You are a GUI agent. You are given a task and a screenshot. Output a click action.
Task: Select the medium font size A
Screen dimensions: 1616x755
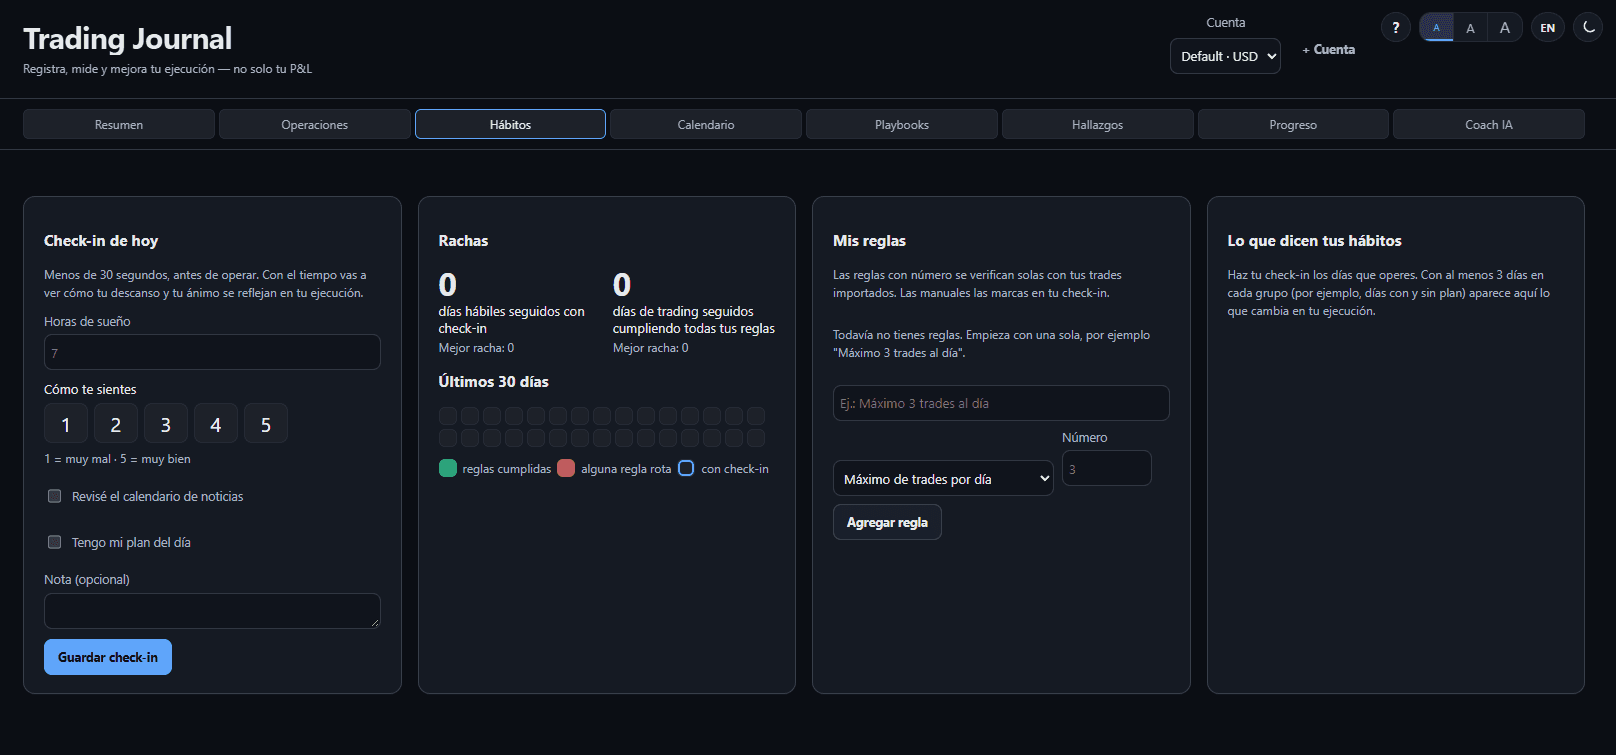pos(1470,28)
